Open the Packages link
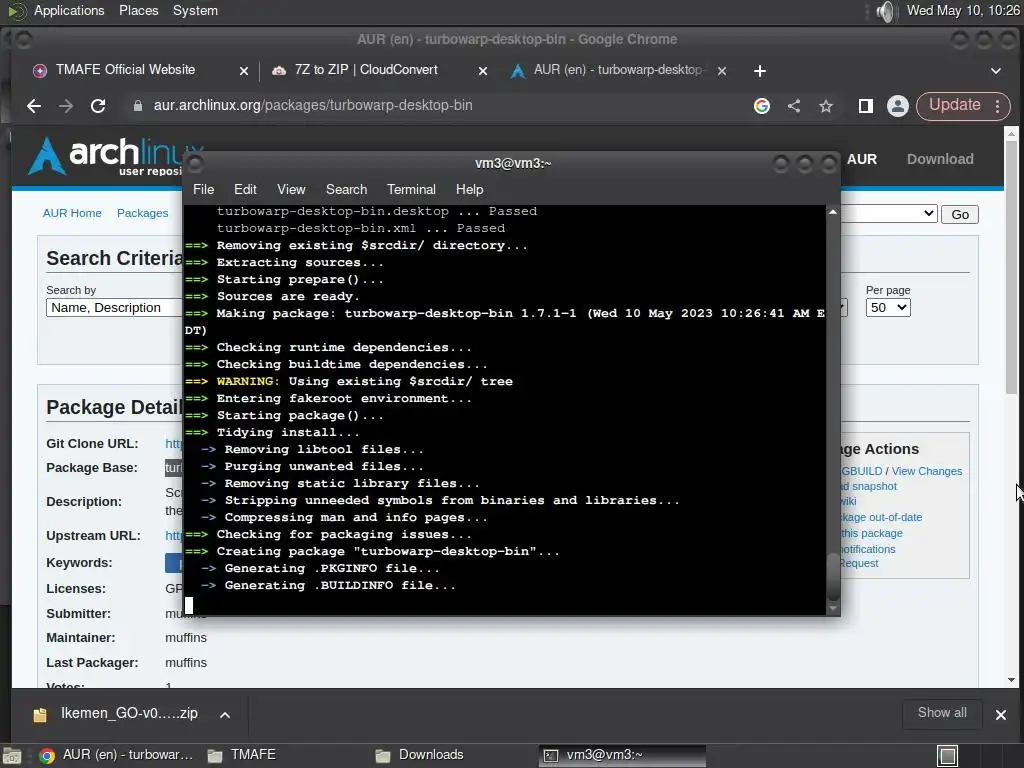This screenshot has height=768, width=1024. point(142,214)
